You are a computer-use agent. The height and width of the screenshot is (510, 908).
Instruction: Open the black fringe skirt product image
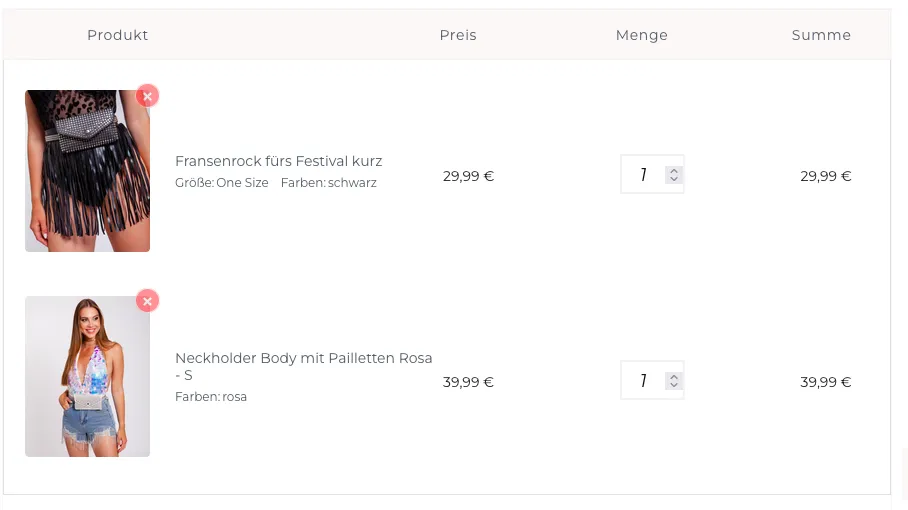[x=87, y=171]
